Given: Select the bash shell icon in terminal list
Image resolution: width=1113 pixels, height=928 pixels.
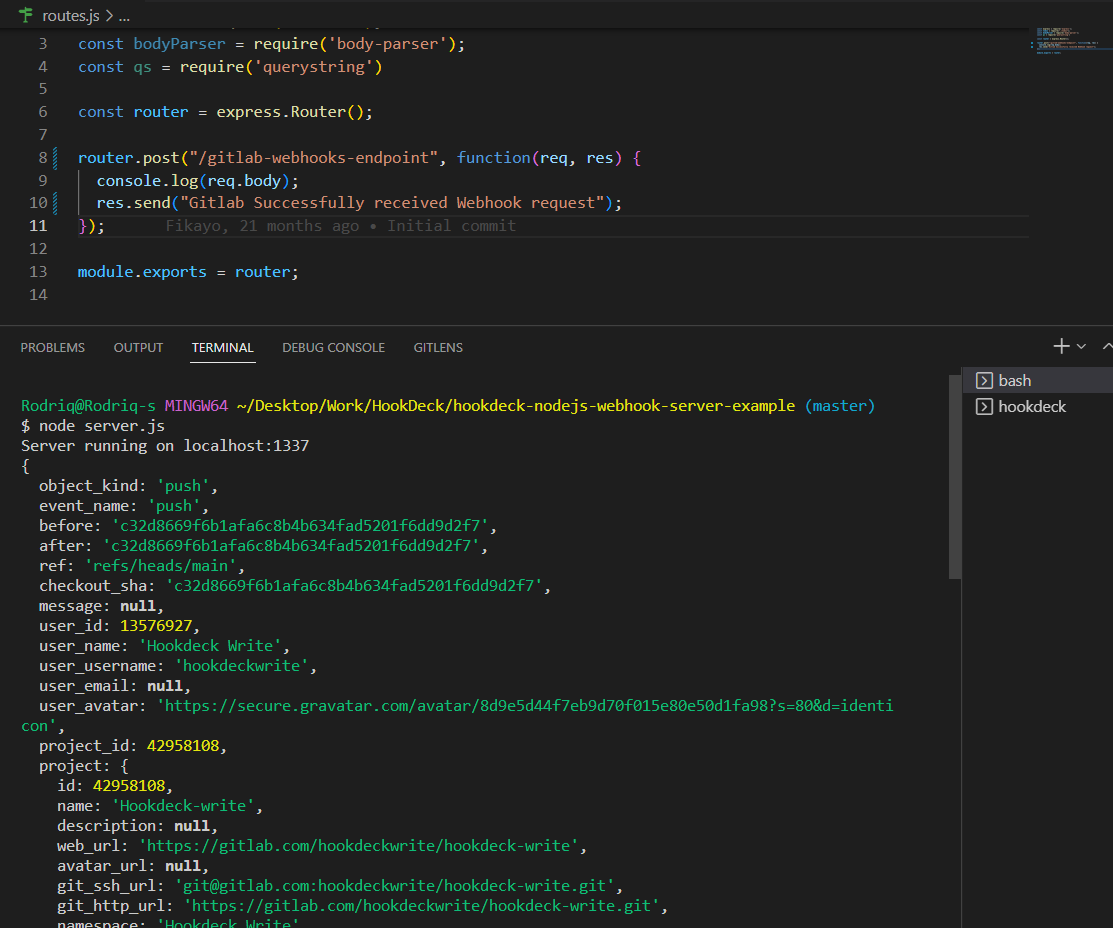Looking at the screenshot, I should click(984, 379).
